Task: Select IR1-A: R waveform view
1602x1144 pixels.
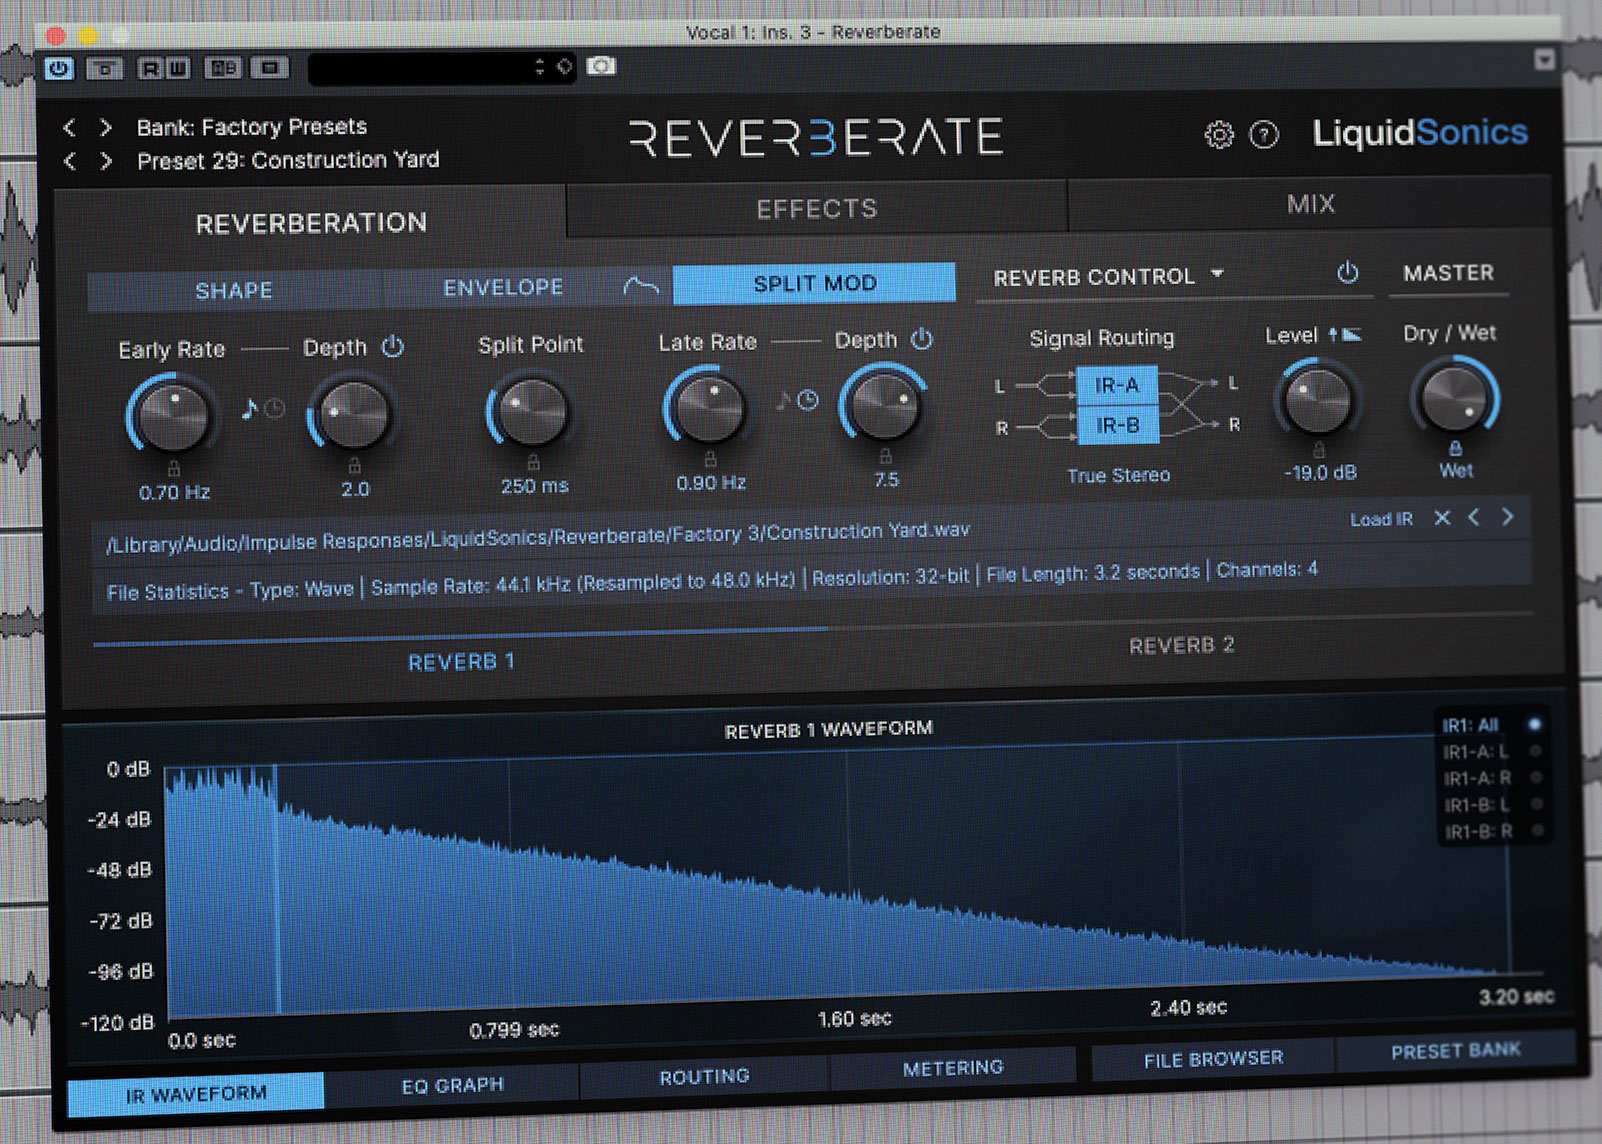Action: tap(1493, 777)
